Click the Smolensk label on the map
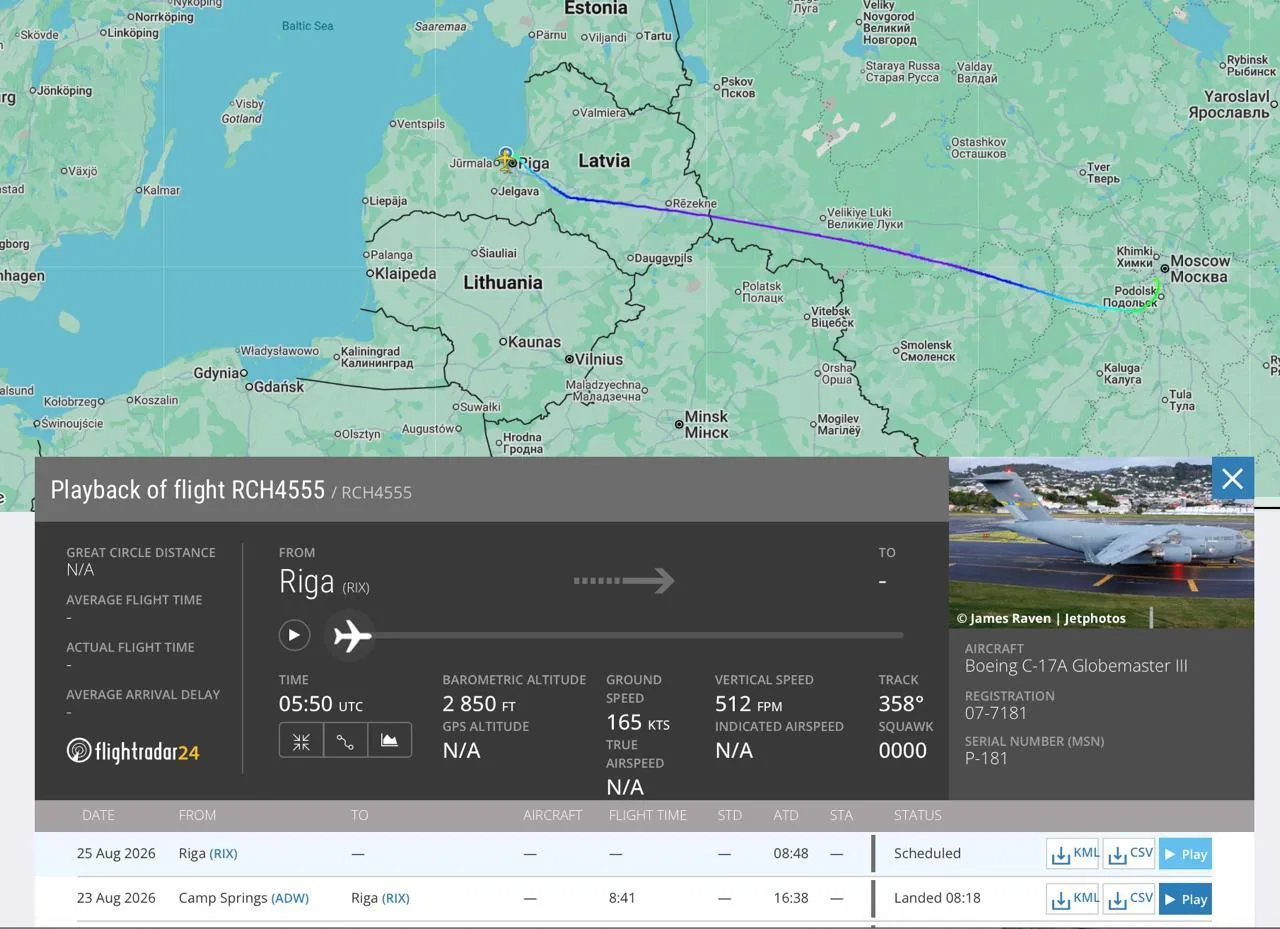The height and width of the screenshot is (929, 1280). (927, 350)
